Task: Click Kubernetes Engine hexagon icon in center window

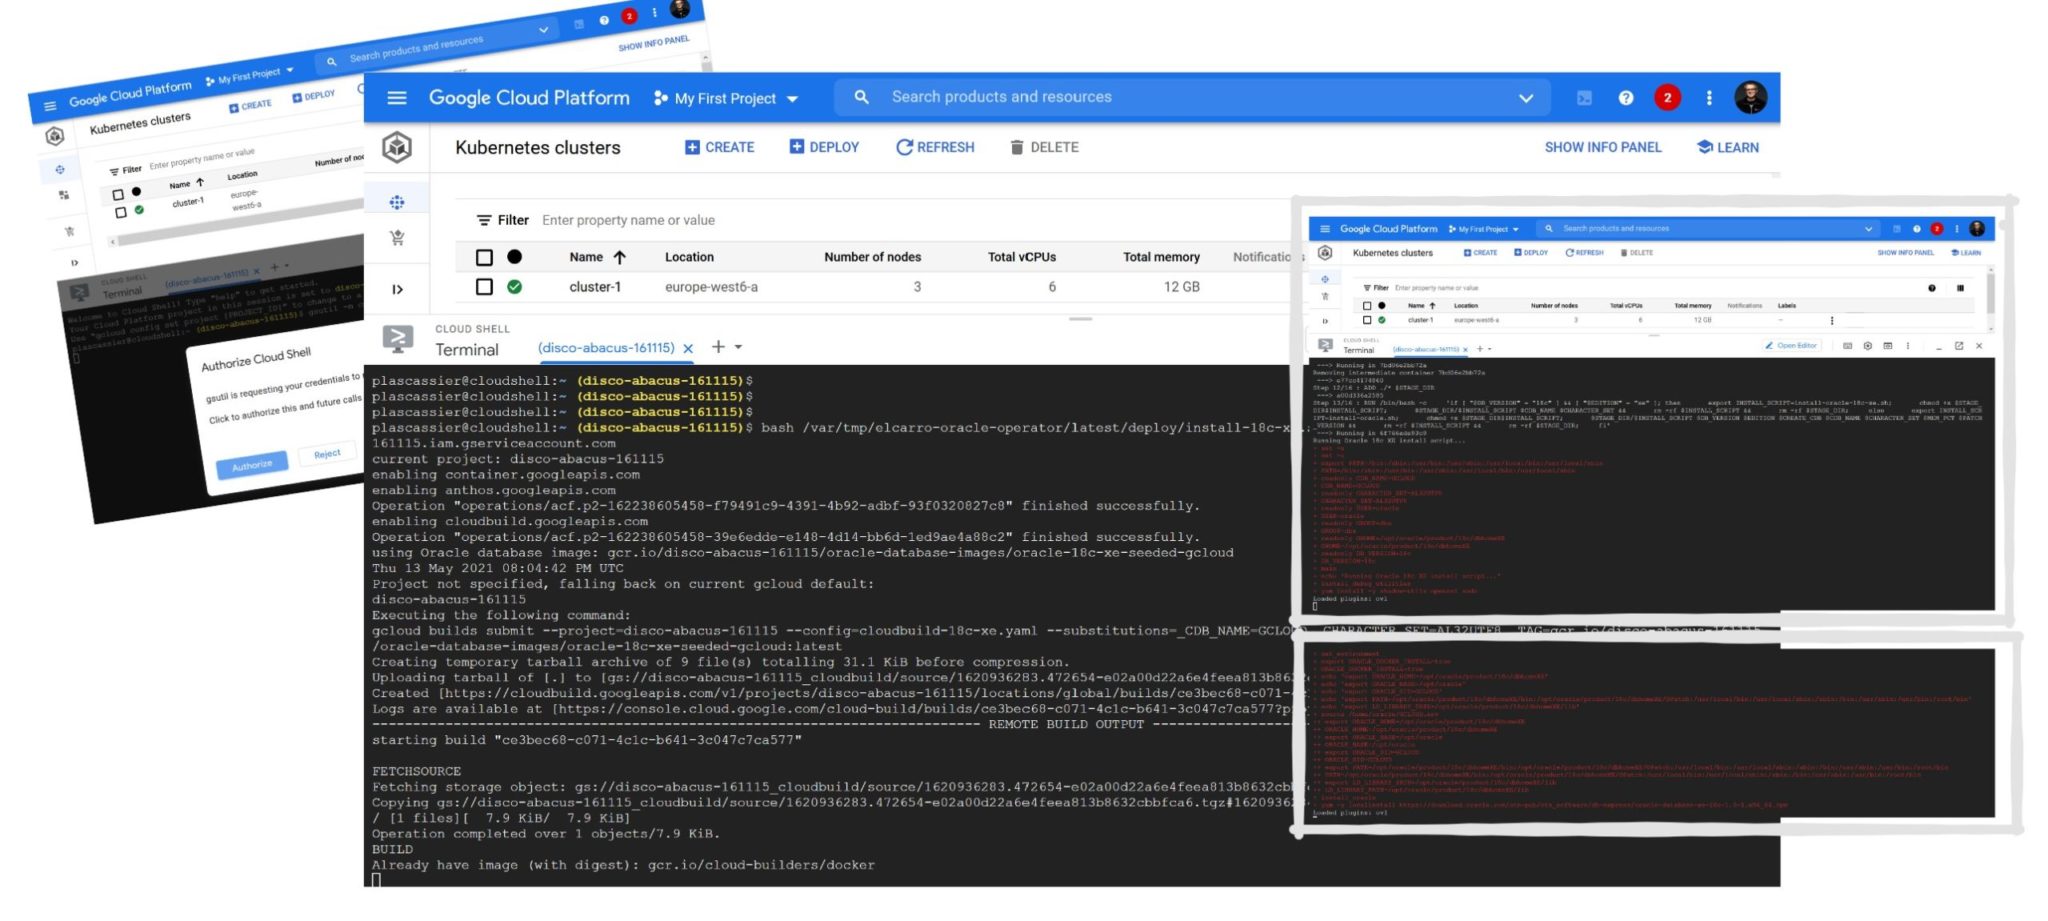Action: 397,147
